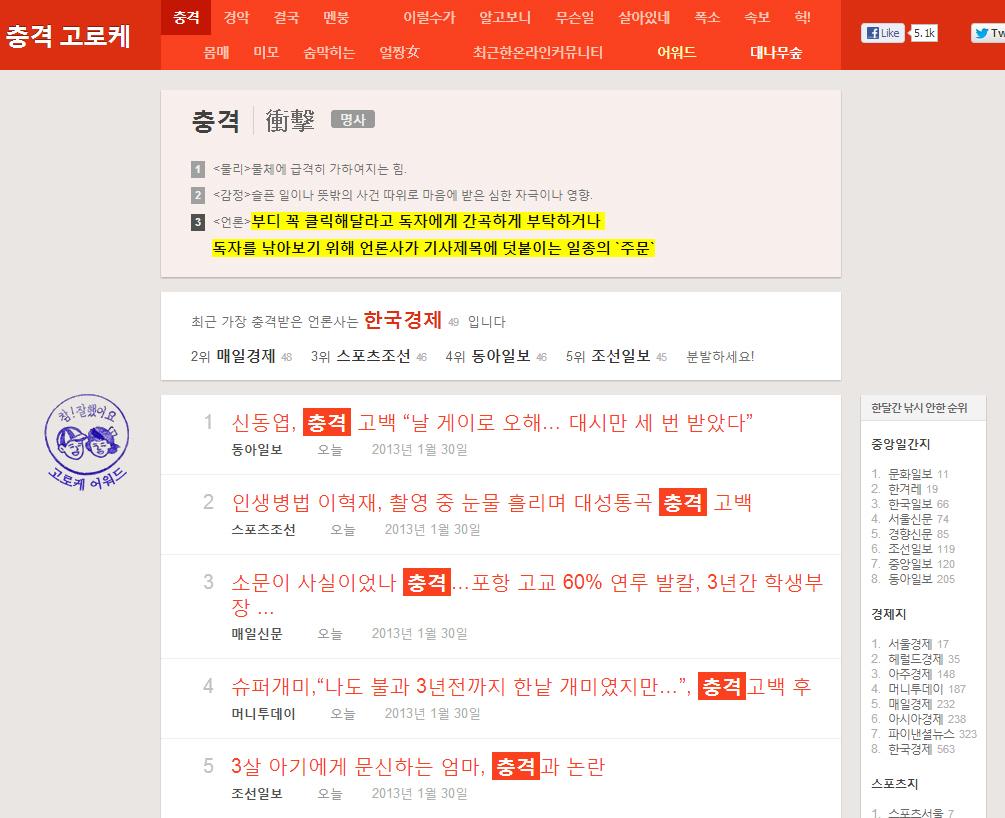Screen dimensions: 1005x818
Task: Open the 알고보니 menu item
Action: pyautogui.click(x=505, y=17)
